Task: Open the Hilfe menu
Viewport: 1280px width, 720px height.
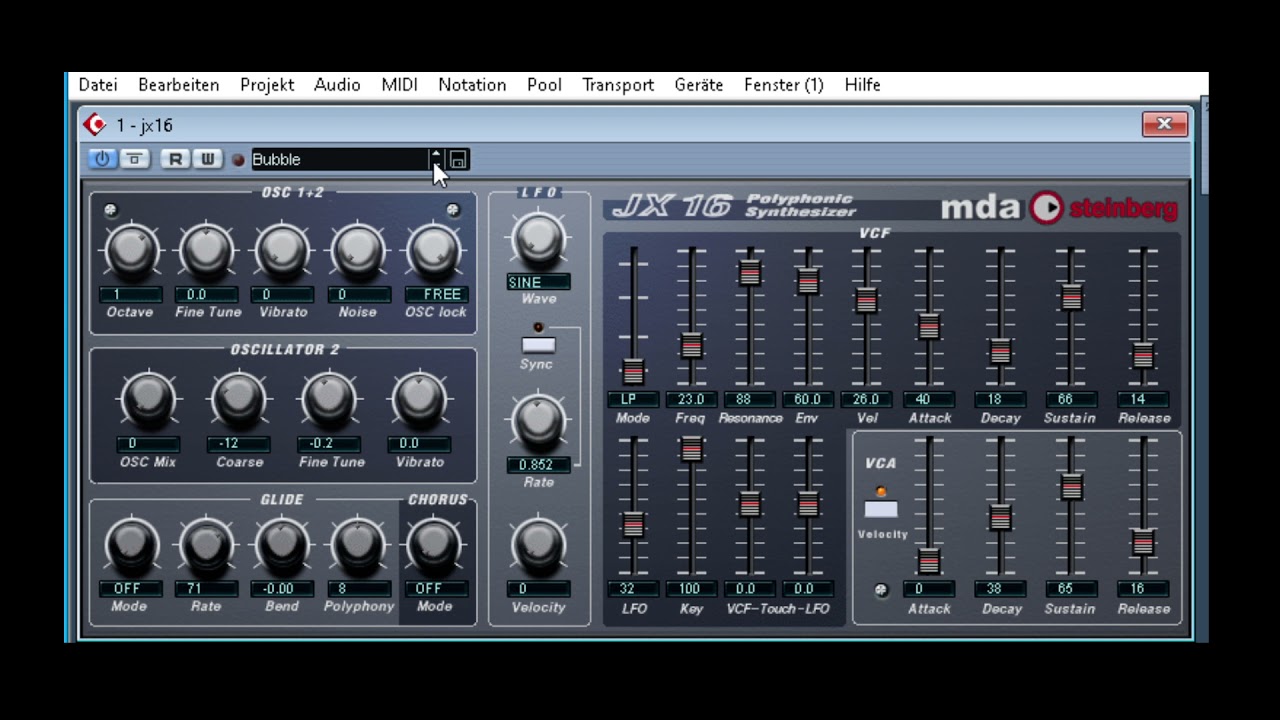Action: (x=862, y=85)
